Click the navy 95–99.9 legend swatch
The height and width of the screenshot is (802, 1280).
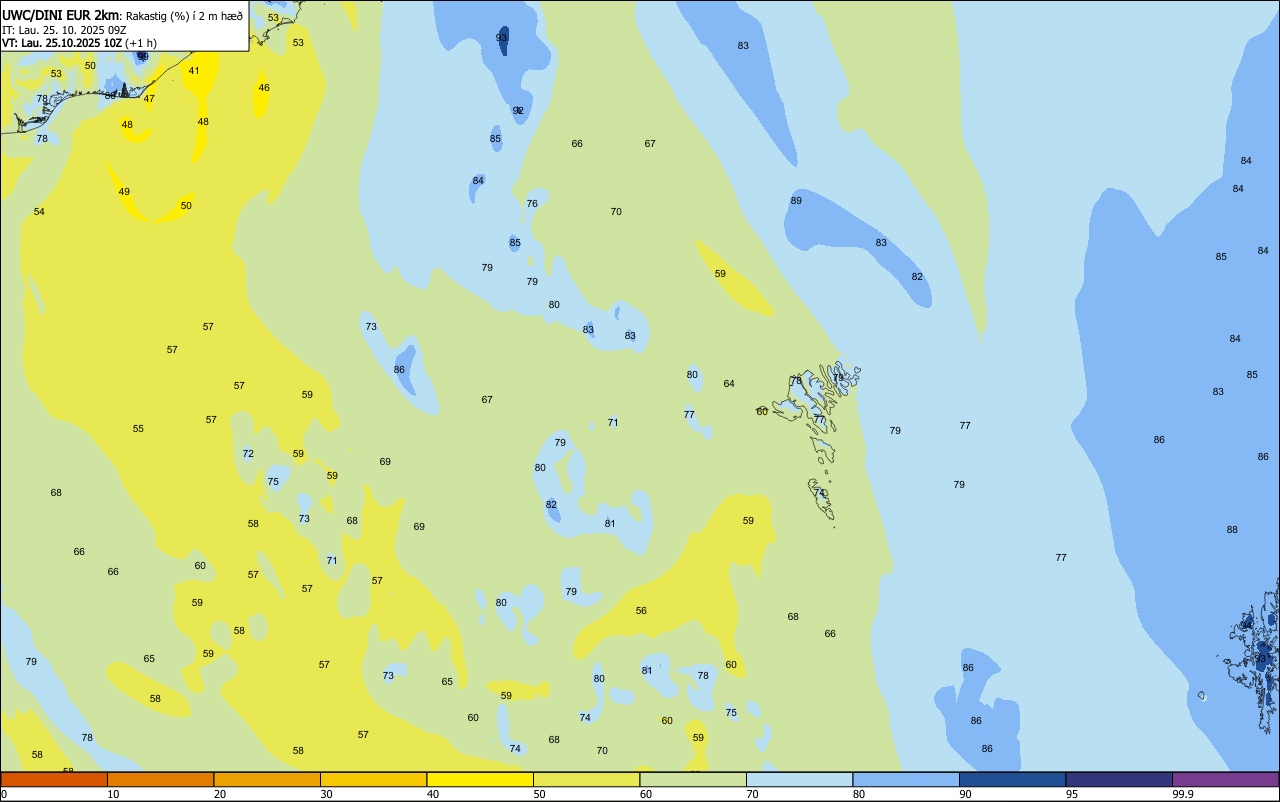pyautogui.click(x=1119, y=779)
